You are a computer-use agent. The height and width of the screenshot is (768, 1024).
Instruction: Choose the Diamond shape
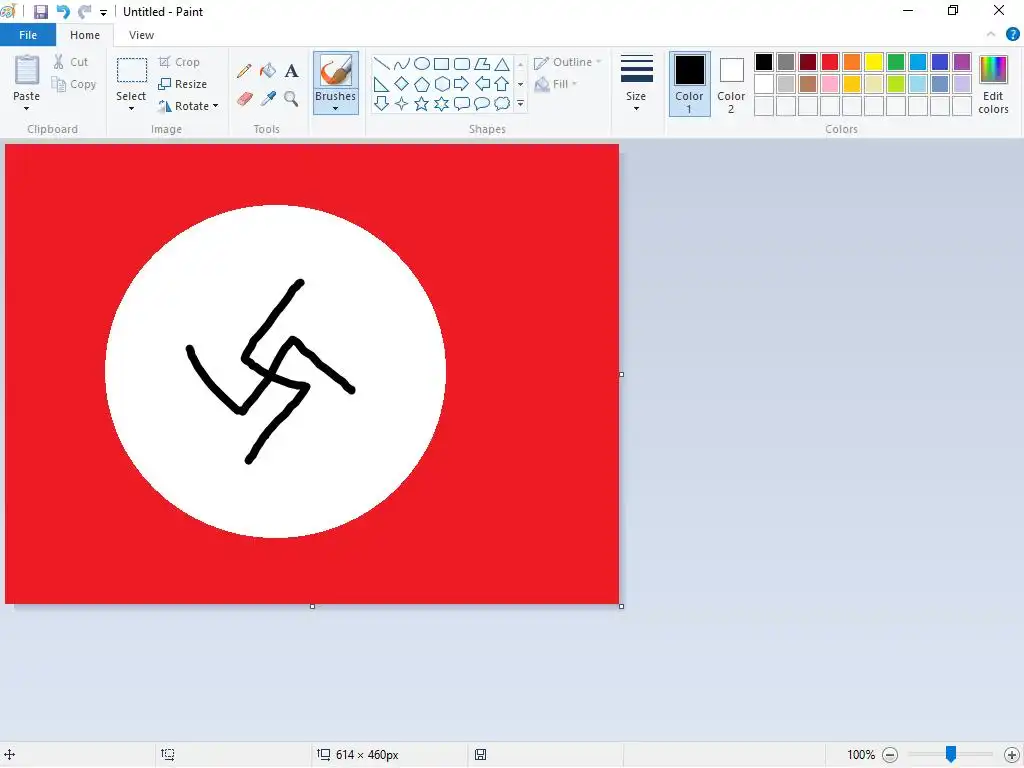(402, 84)
